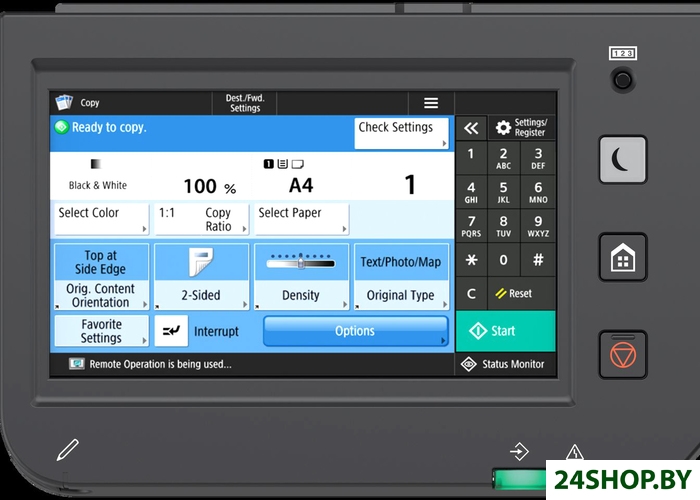Toggle the Interrupt copy mode
Image resolution: width=700 pixels, height=500 pixels.
(x=202, y=331)
